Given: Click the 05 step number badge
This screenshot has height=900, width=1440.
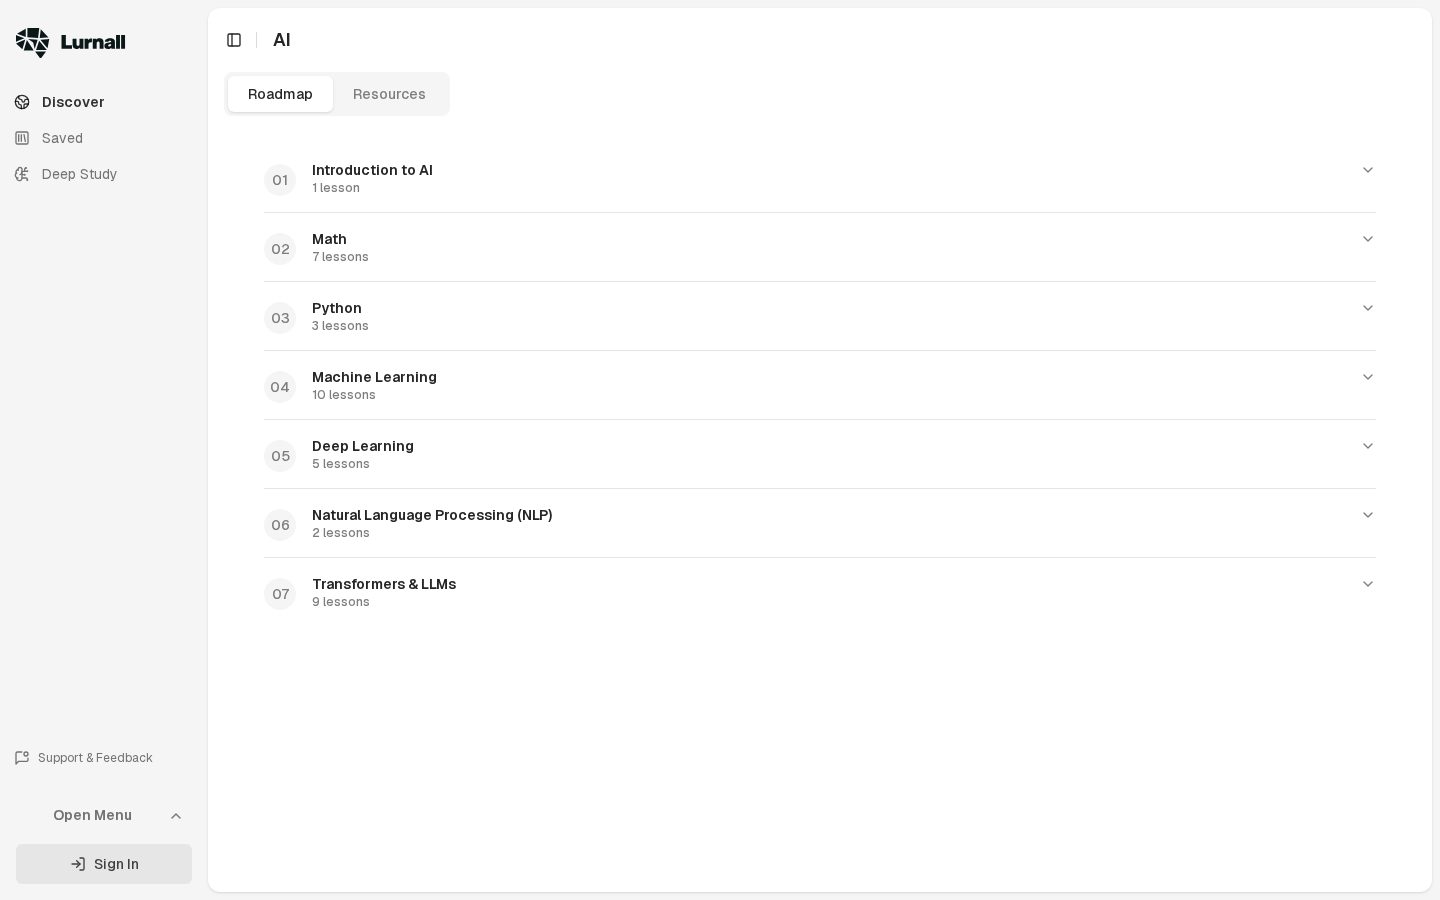Looking at the screenshot, I should [280, 456].
